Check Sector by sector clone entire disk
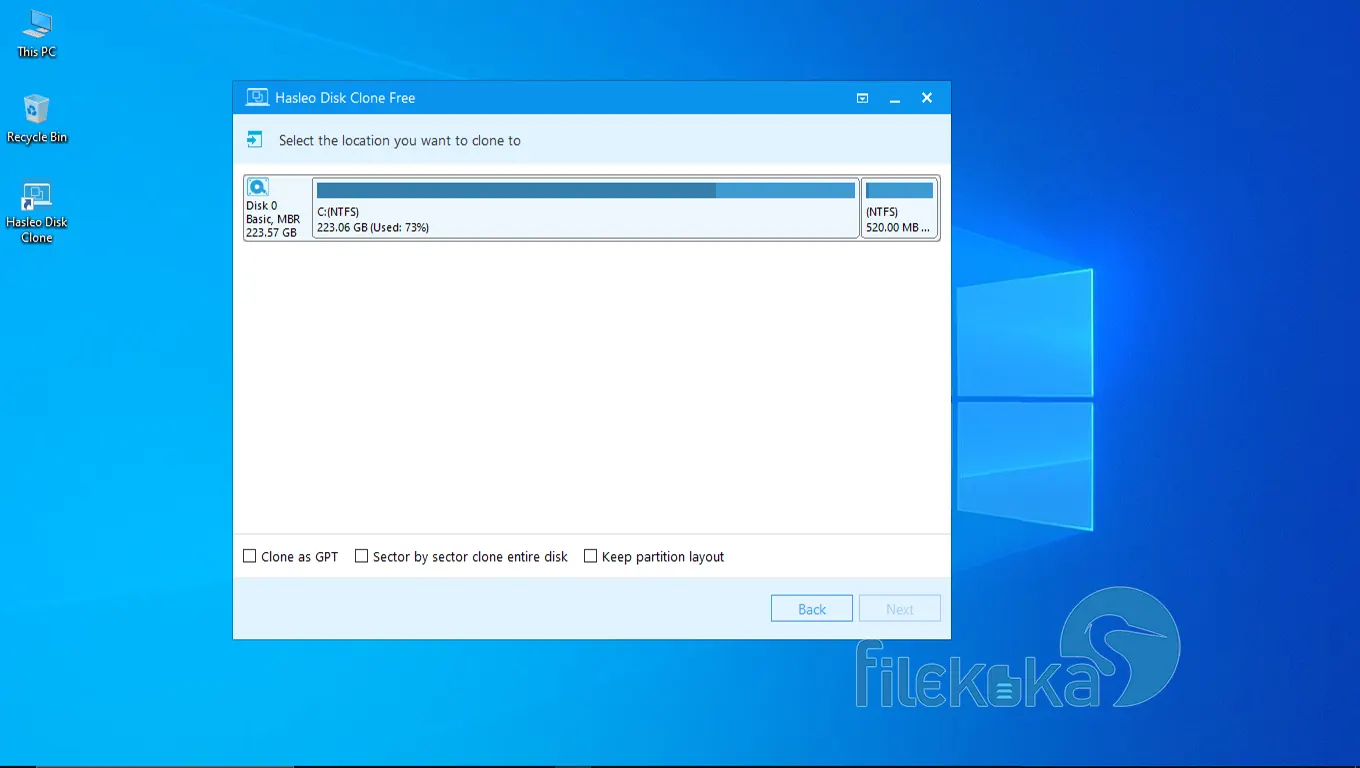The height and width of the screenshot is (768, 1360). point(362,556)
